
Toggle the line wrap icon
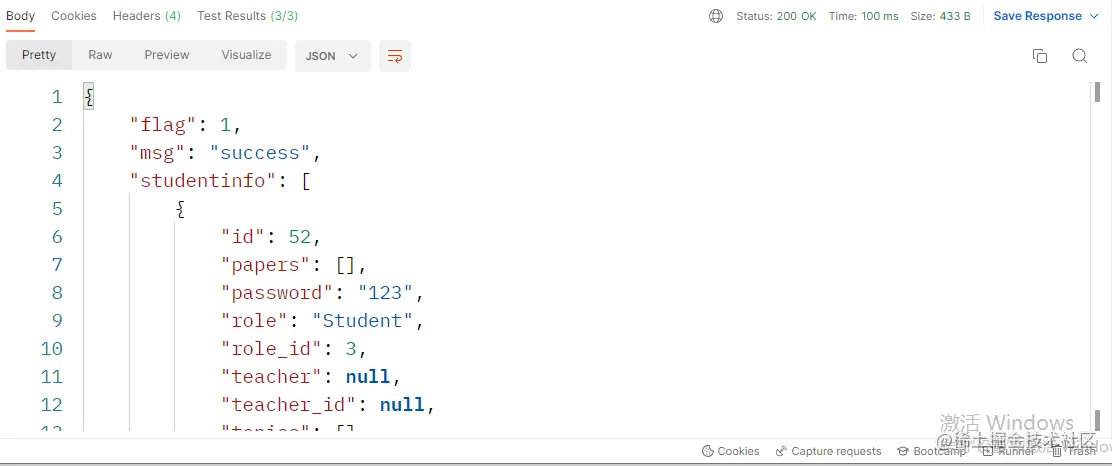pos(395,56)
